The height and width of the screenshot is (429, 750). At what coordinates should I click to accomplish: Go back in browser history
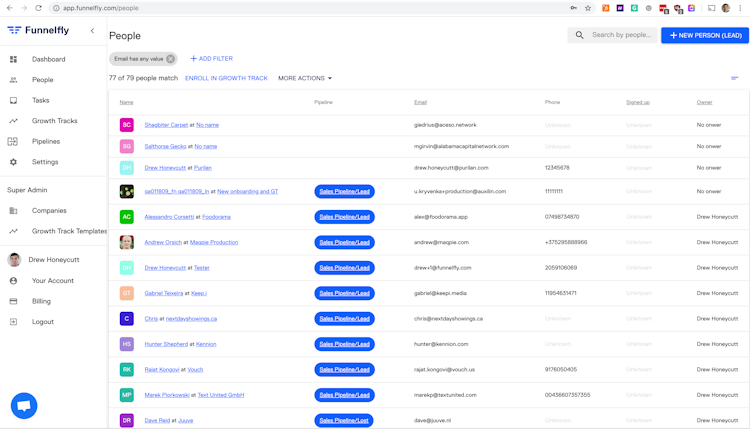[x=10, y=8]
